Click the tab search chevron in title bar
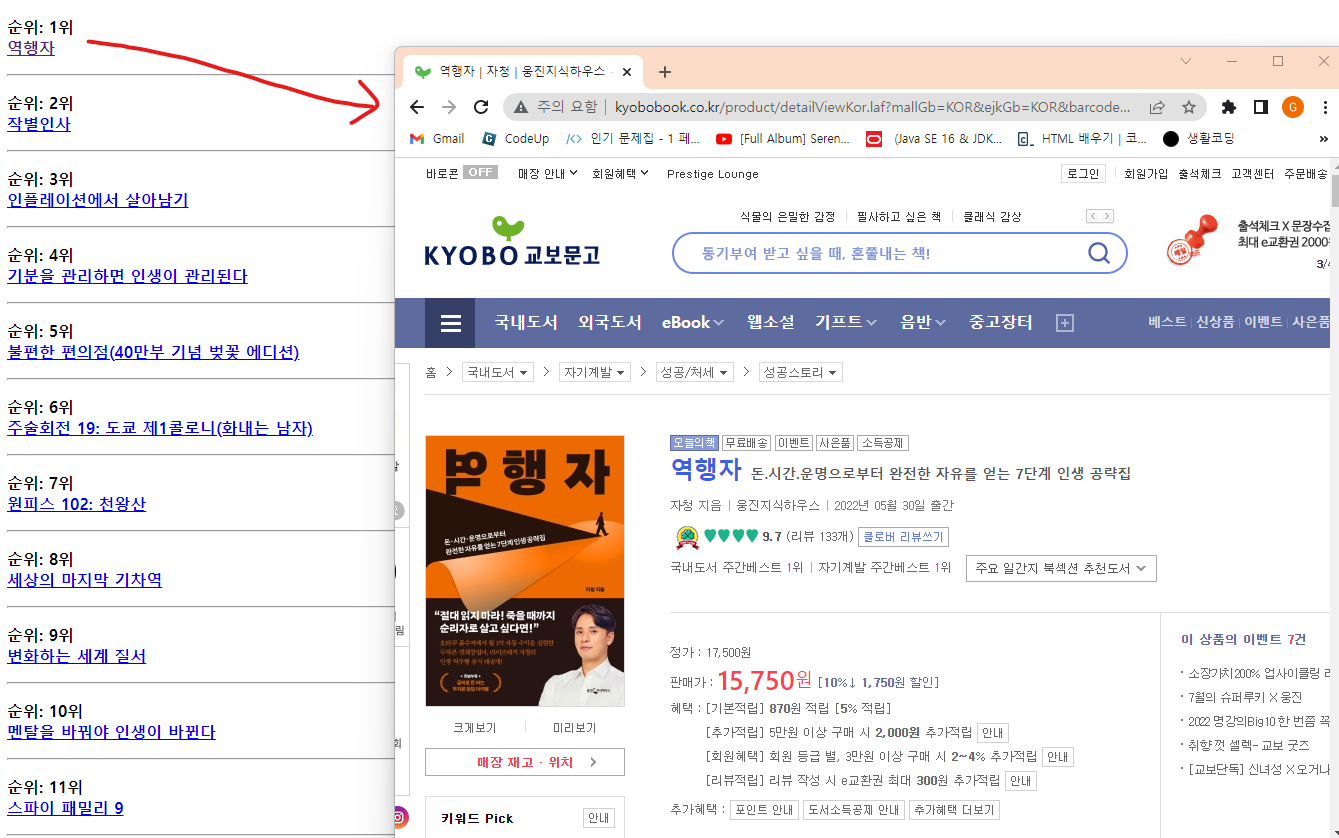 coord(1186,61)
